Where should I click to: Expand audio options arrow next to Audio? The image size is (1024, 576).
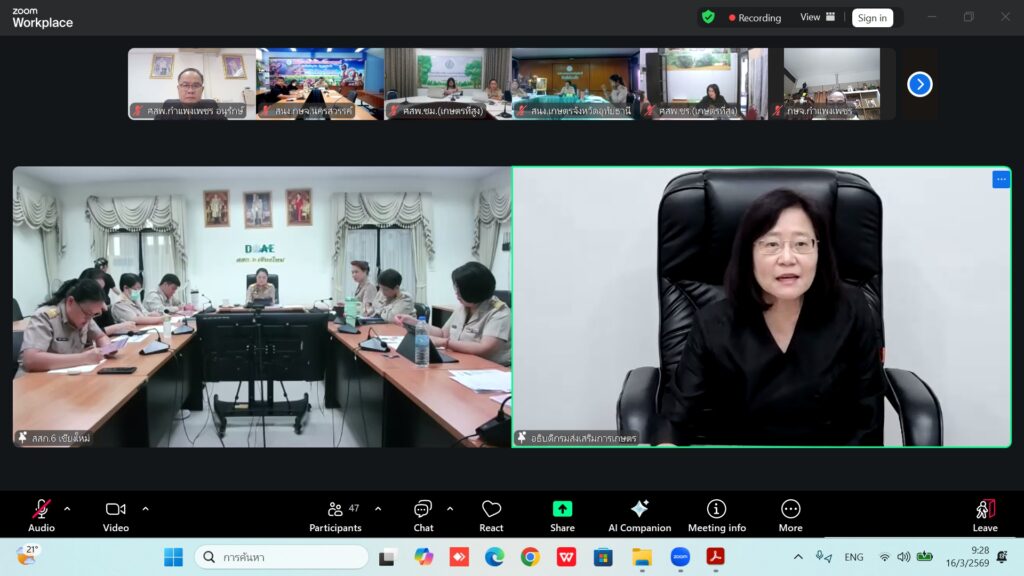coord(67,508)
